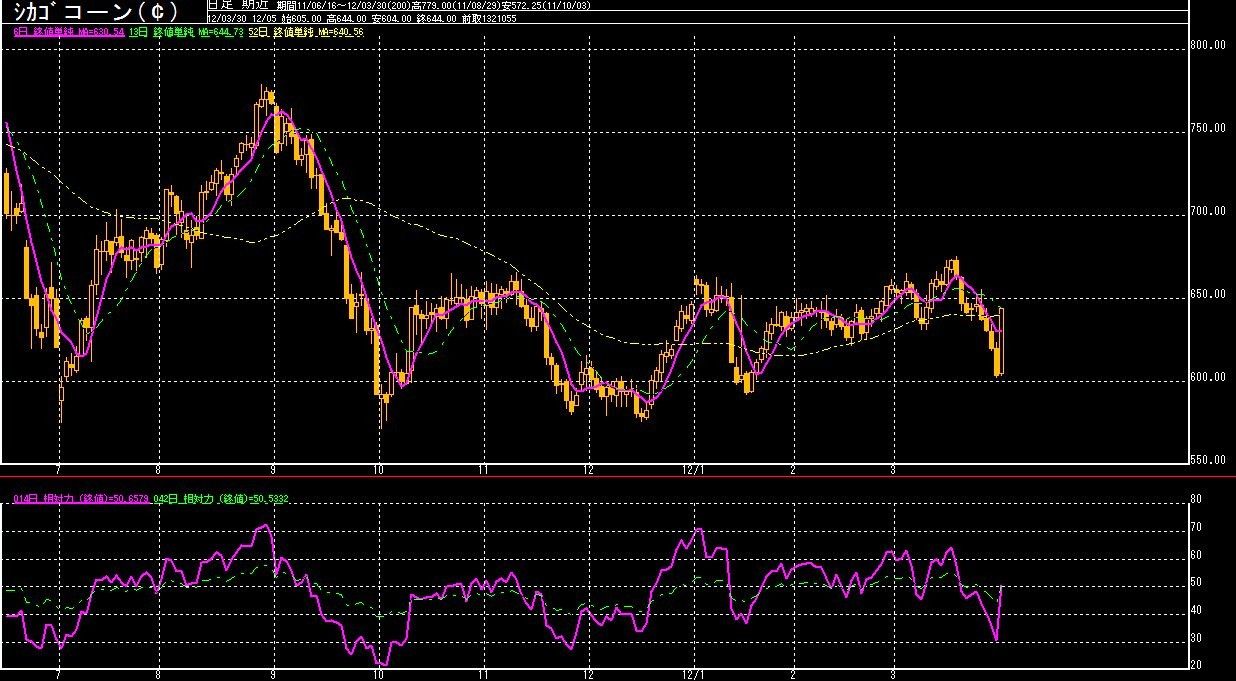Open the 014日 相対力 RSI legend link

pos(82,498)
